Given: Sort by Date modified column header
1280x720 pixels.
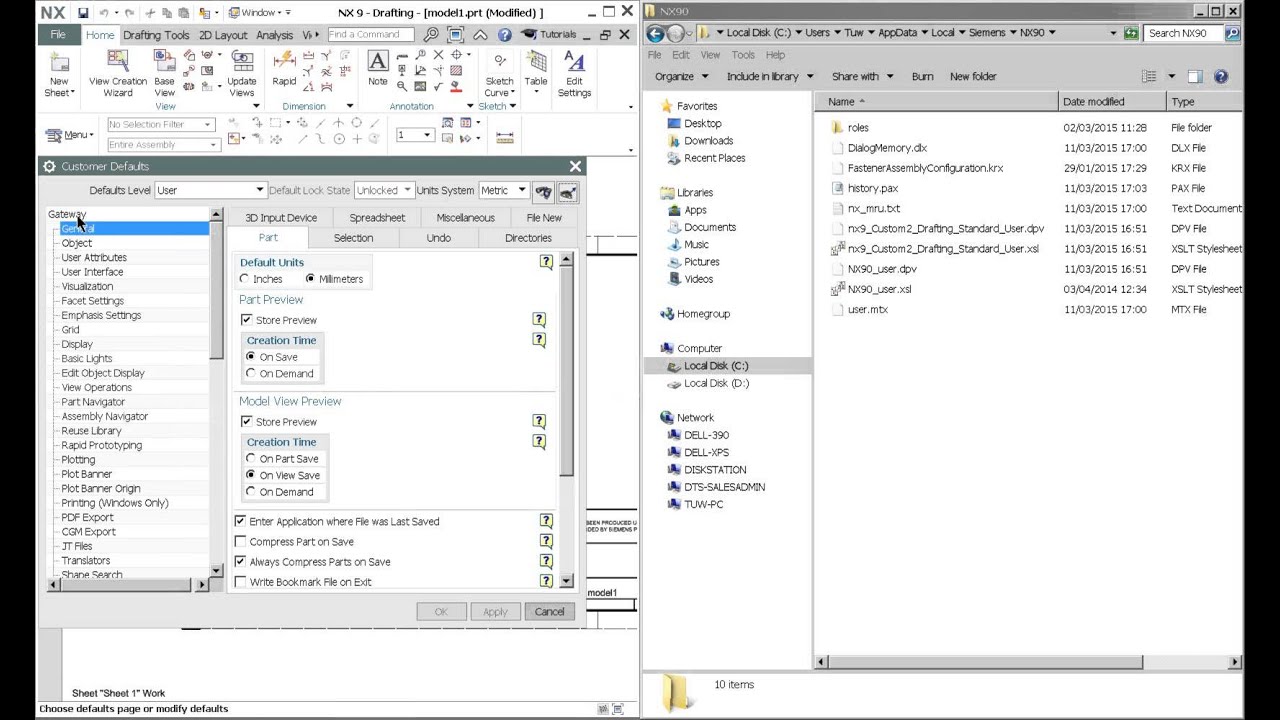Looking at the screenshot, I should point(1112,101).
